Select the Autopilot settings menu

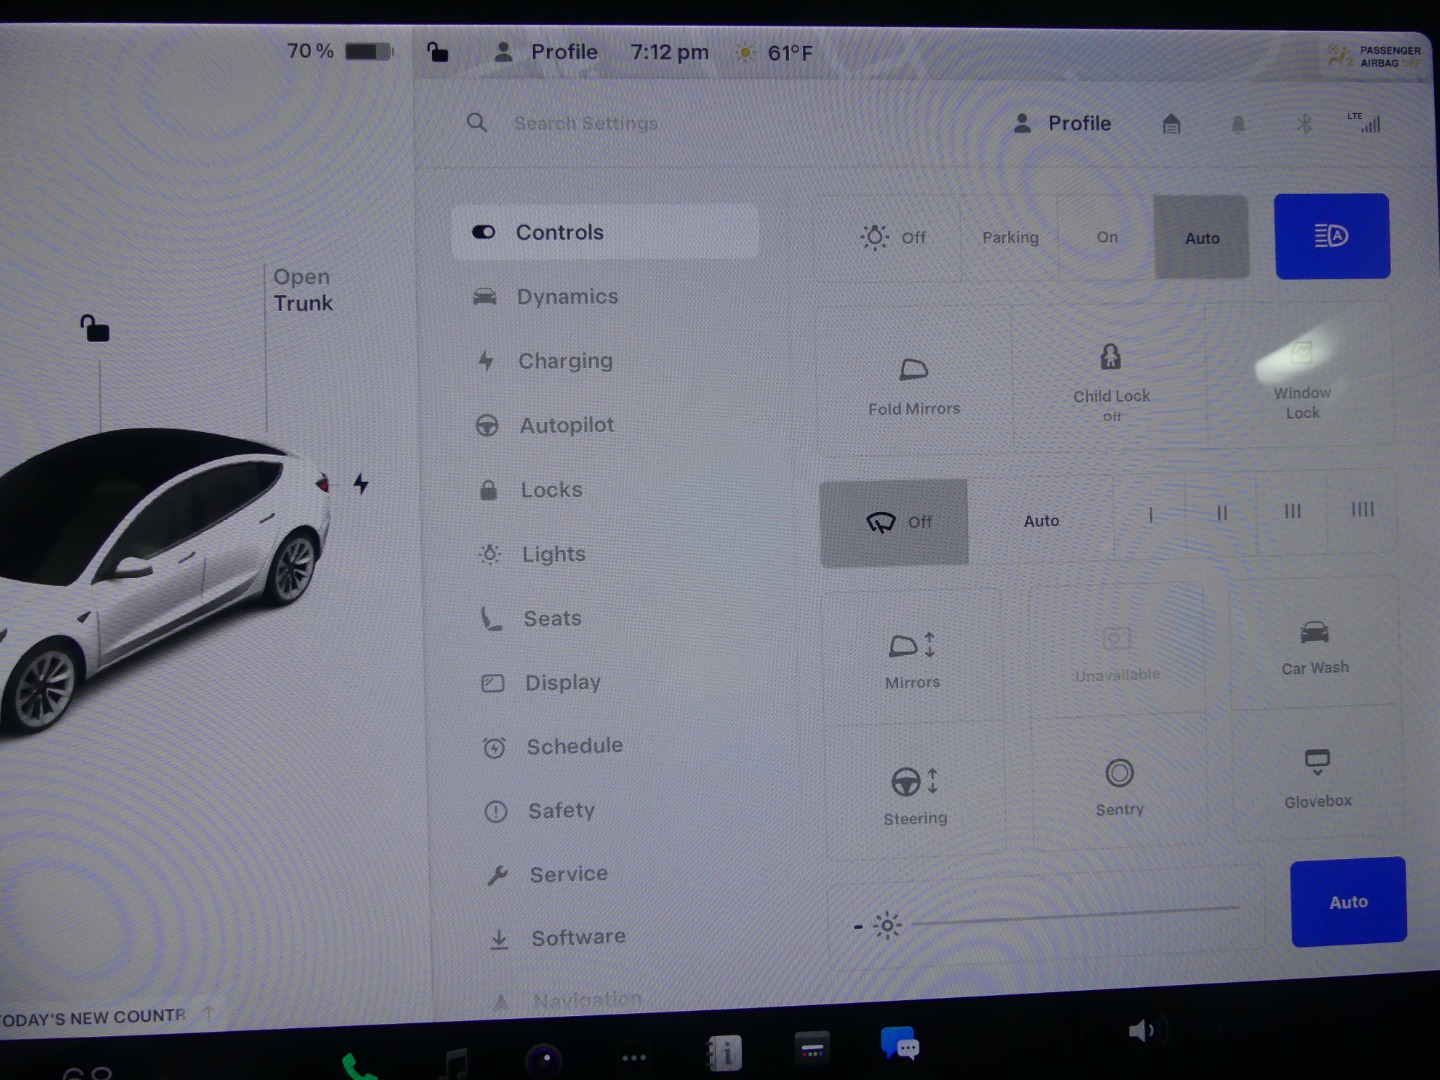(x=566, y=426)
